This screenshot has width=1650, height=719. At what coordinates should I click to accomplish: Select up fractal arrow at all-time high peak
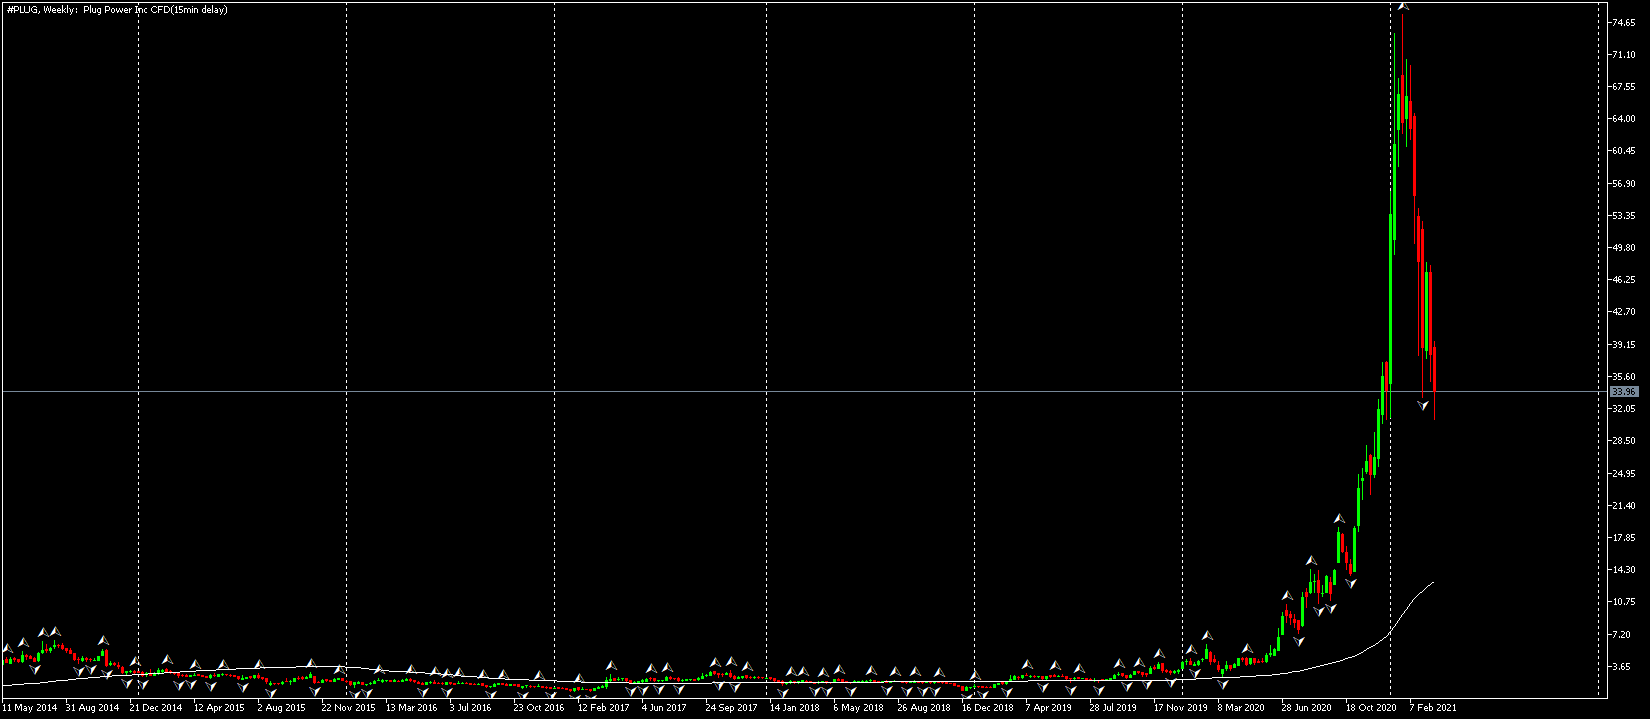point(1403,7)
